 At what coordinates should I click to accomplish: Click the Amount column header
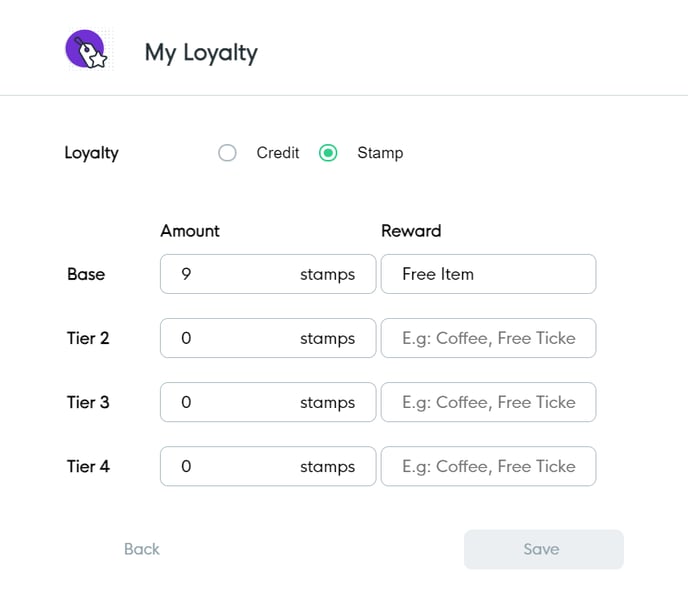(x=190, y=231)
